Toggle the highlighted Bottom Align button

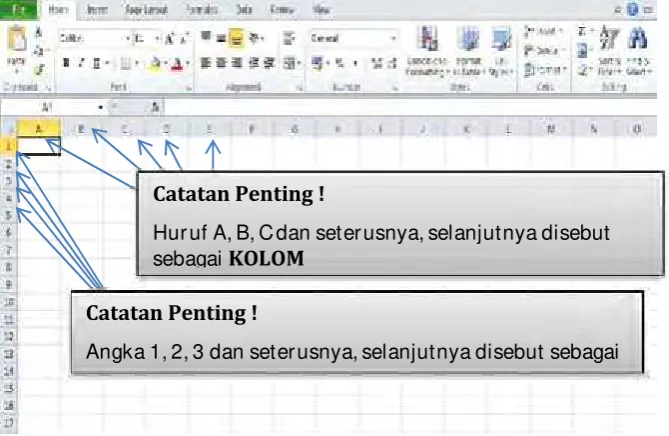(x=236, y=38)
